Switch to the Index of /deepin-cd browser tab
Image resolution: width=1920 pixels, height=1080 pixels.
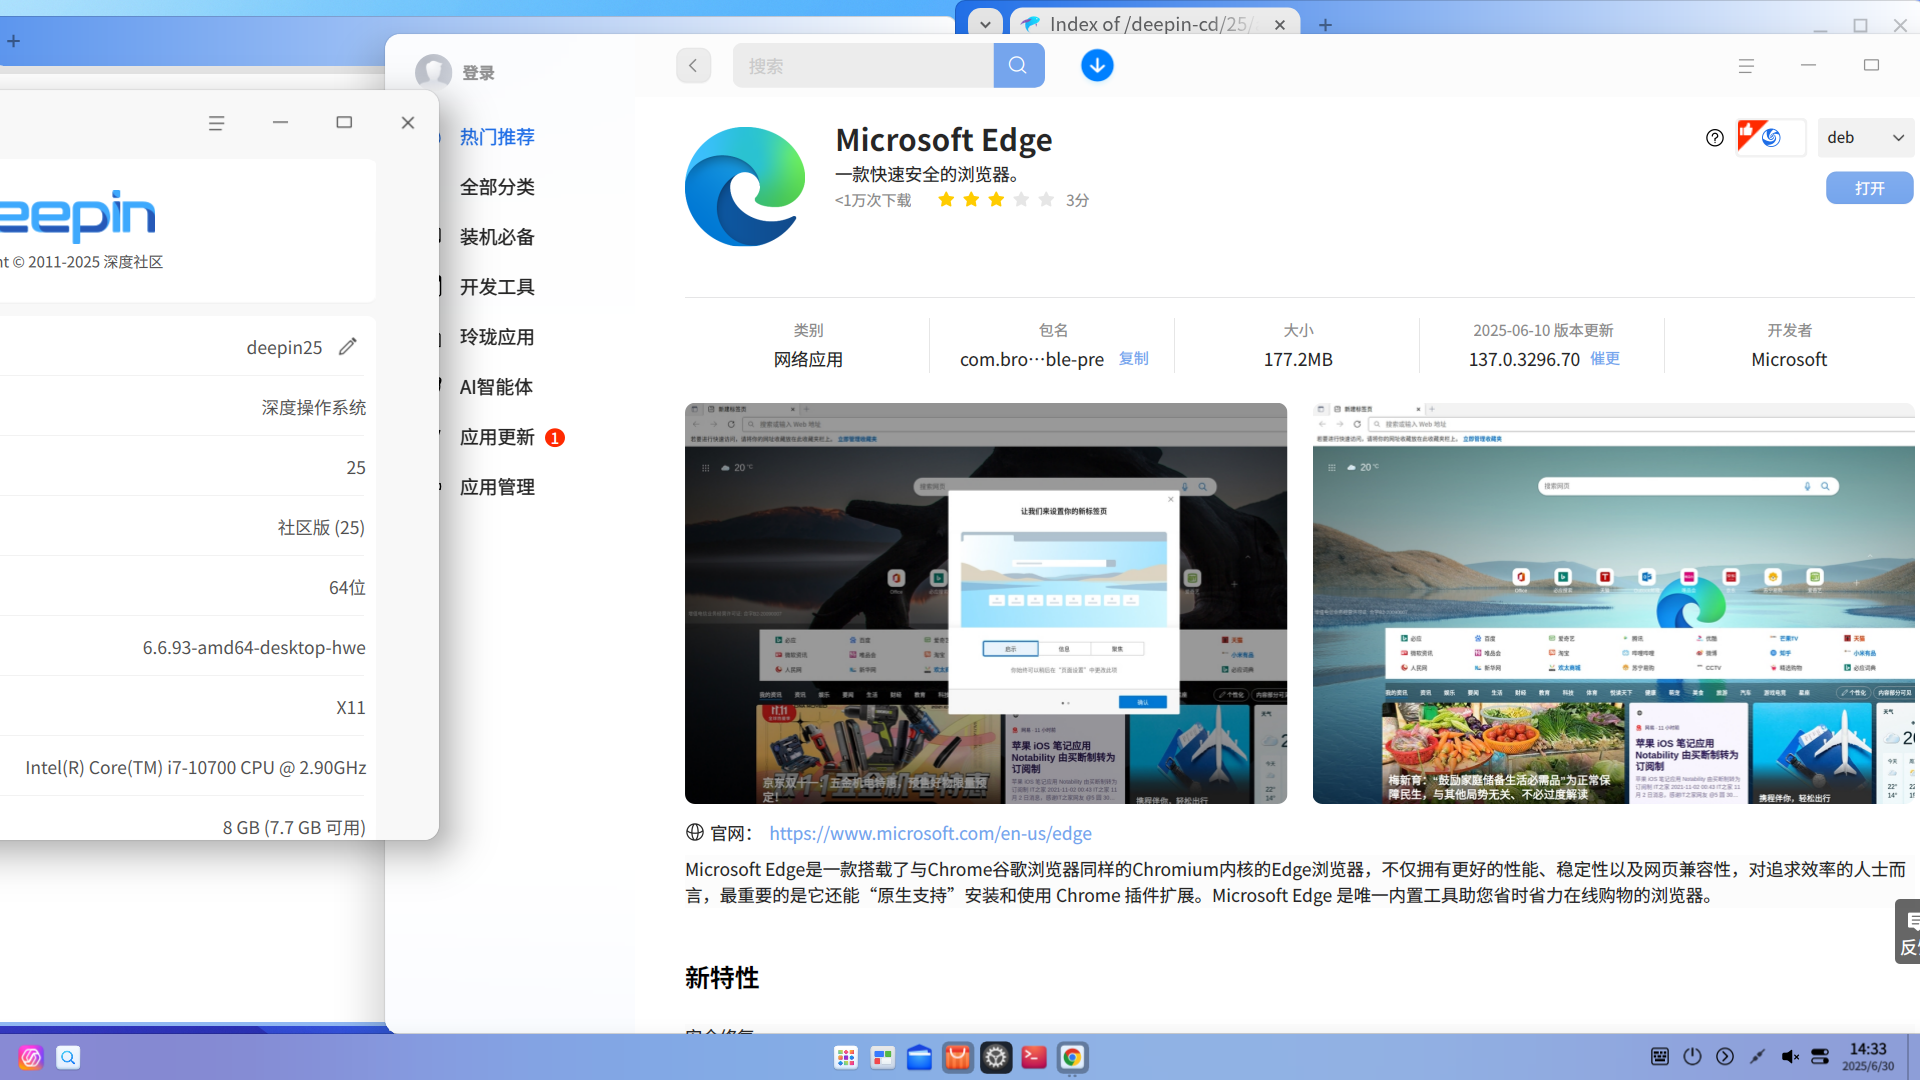tap(1155, 24)
